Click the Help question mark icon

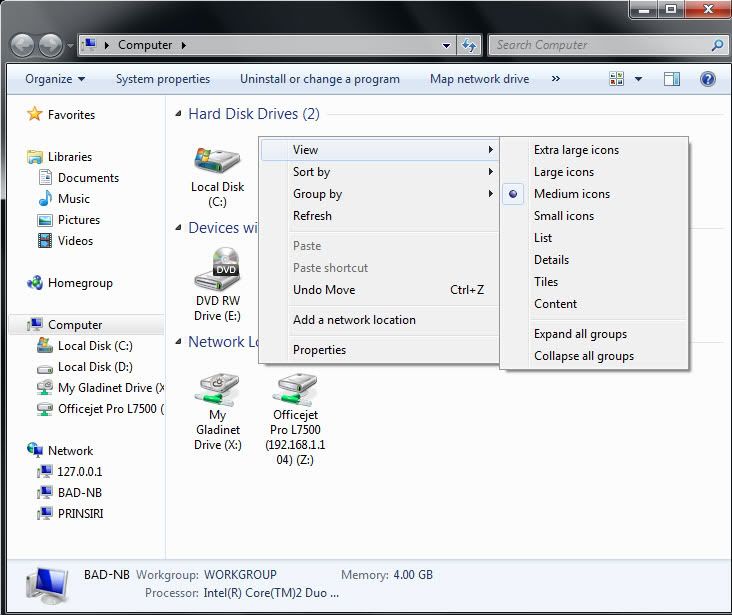click(x=708, y=79)
